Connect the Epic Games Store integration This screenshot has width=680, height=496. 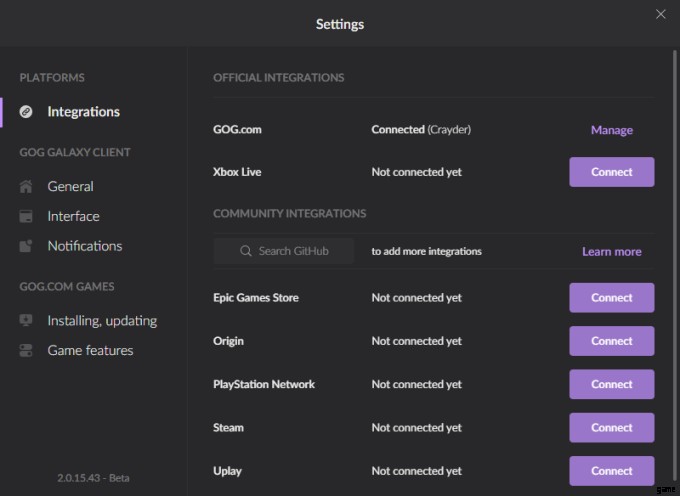(611, 298)
